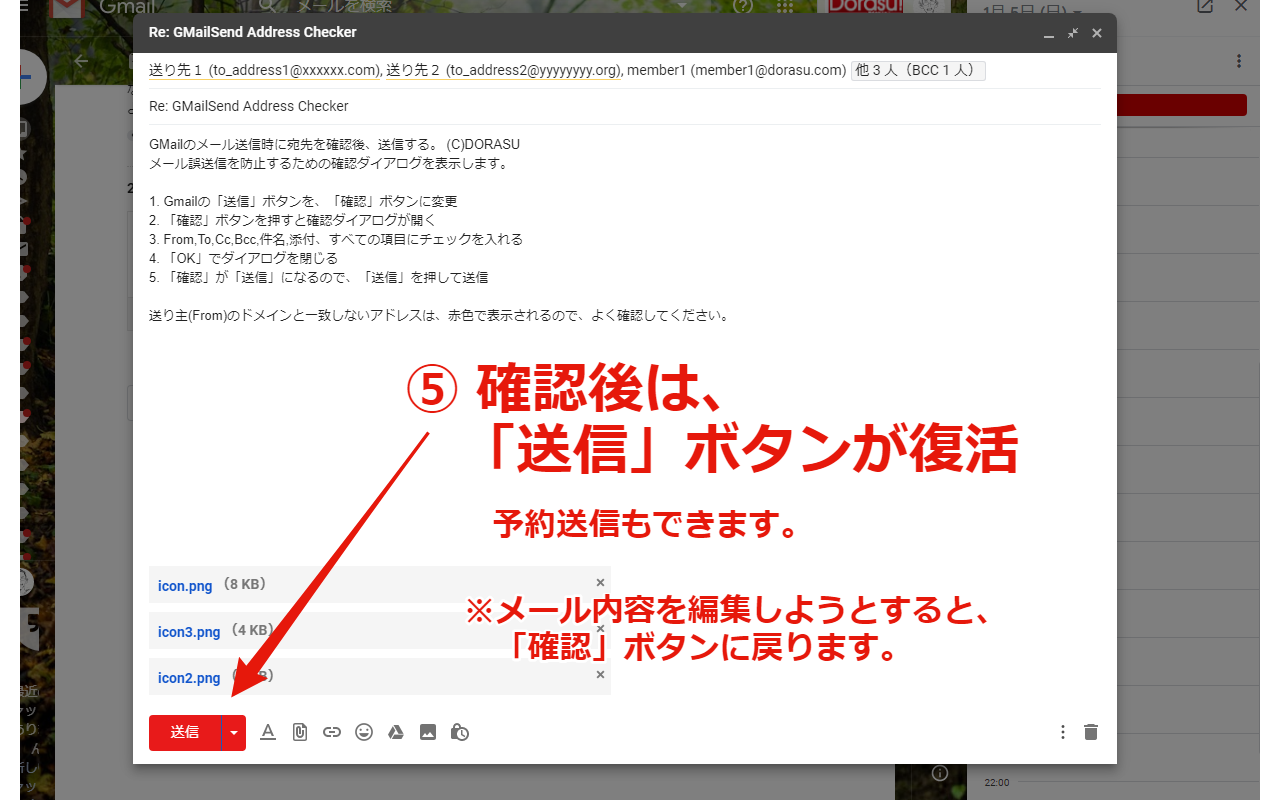This screenshot has width=1280, height=800.
Task: Open more options in compose toolbar
Action: click(1063, 732)
